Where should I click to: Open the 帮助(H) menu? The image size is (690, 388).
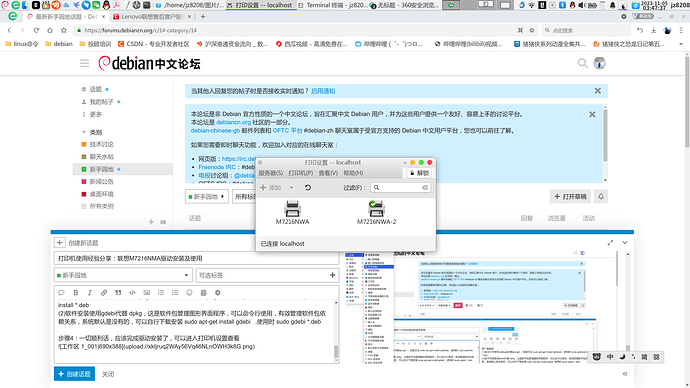(x=353, y=173)
